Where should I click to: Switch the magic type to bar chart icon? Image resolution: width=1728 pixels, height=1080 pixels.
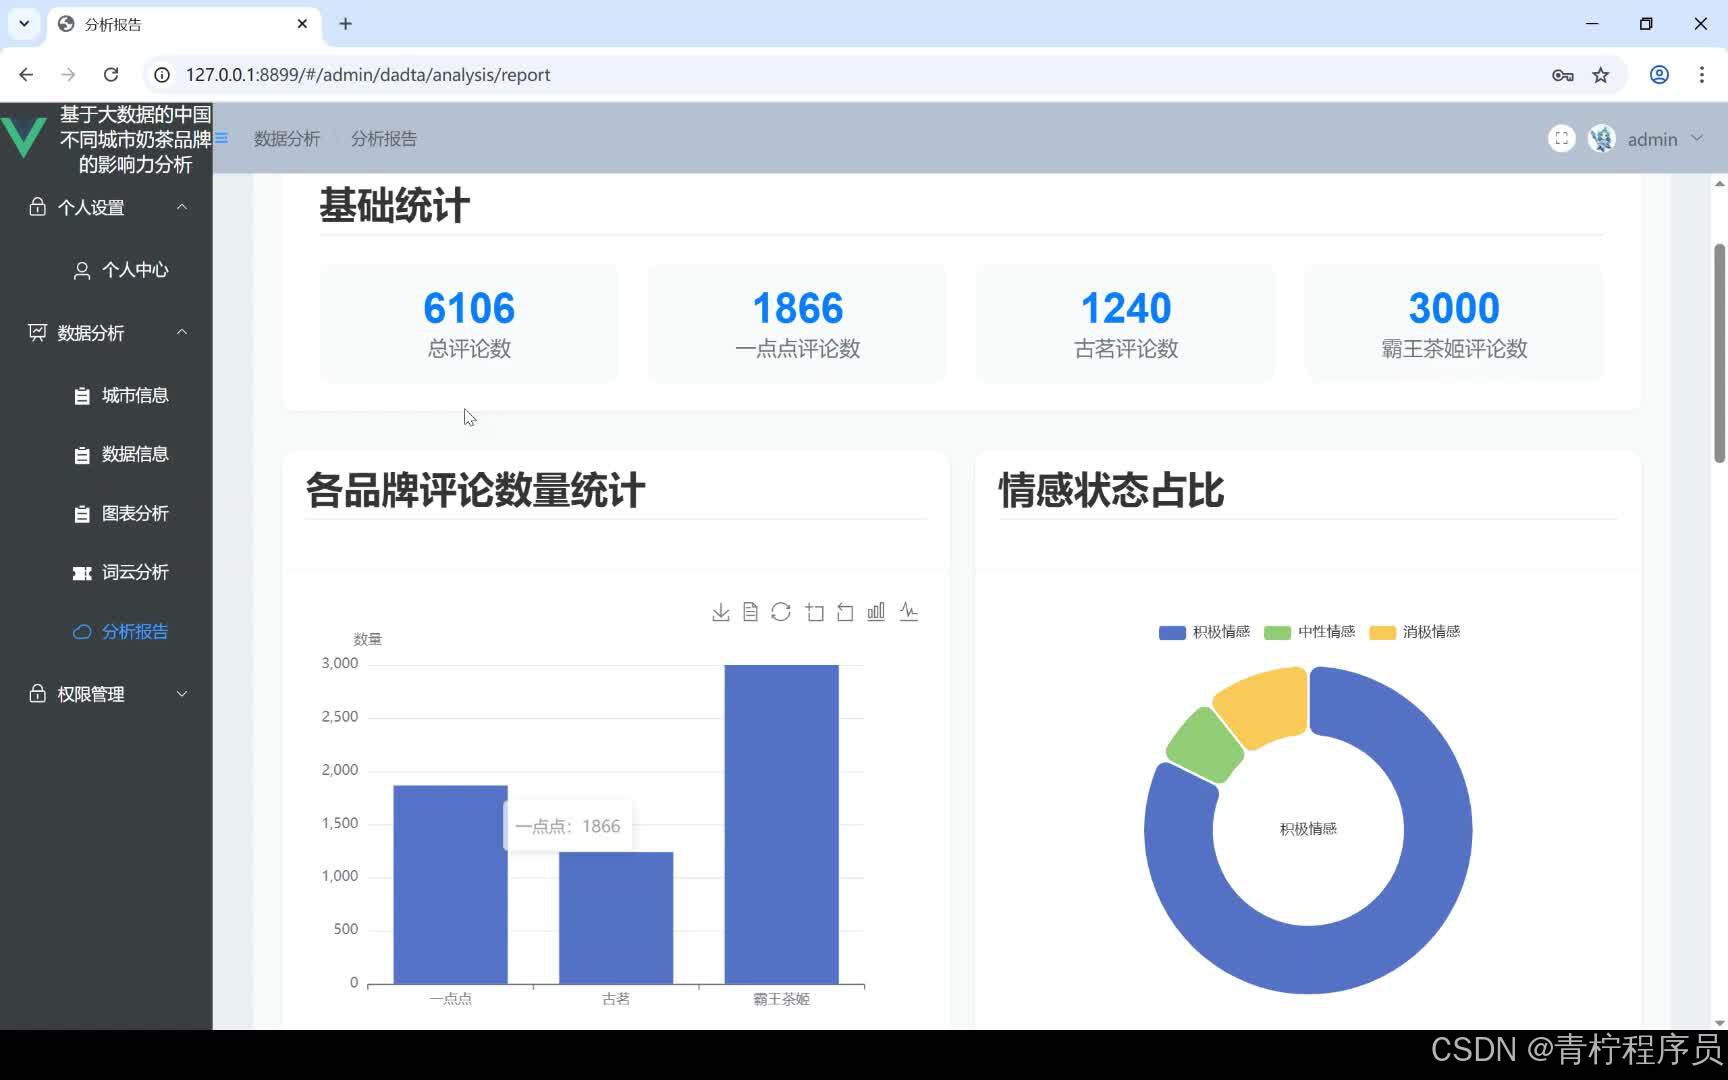pyautogui.click(x=876, y=611)
